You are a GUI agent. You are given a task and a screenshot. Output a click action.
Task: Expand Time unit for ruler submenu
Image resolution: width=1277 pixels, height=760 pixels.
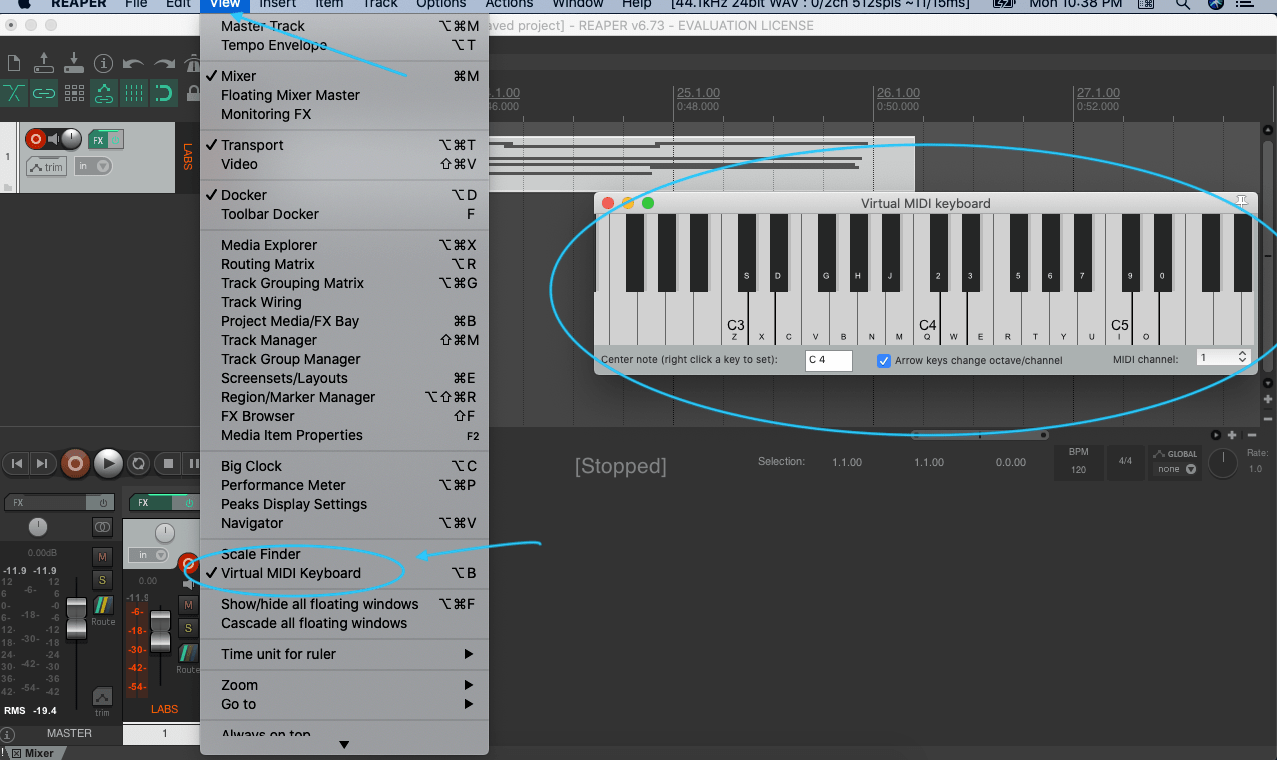(x=344, y=654)
